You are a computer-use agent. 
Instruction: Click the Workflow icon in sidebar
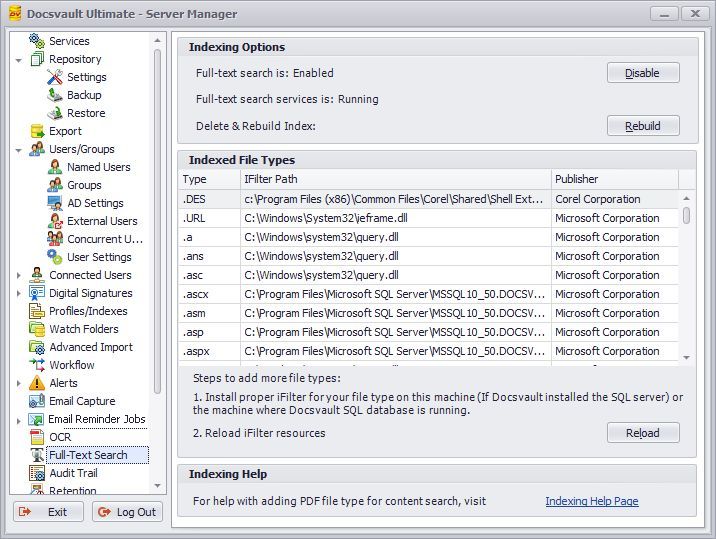(37, 365)
